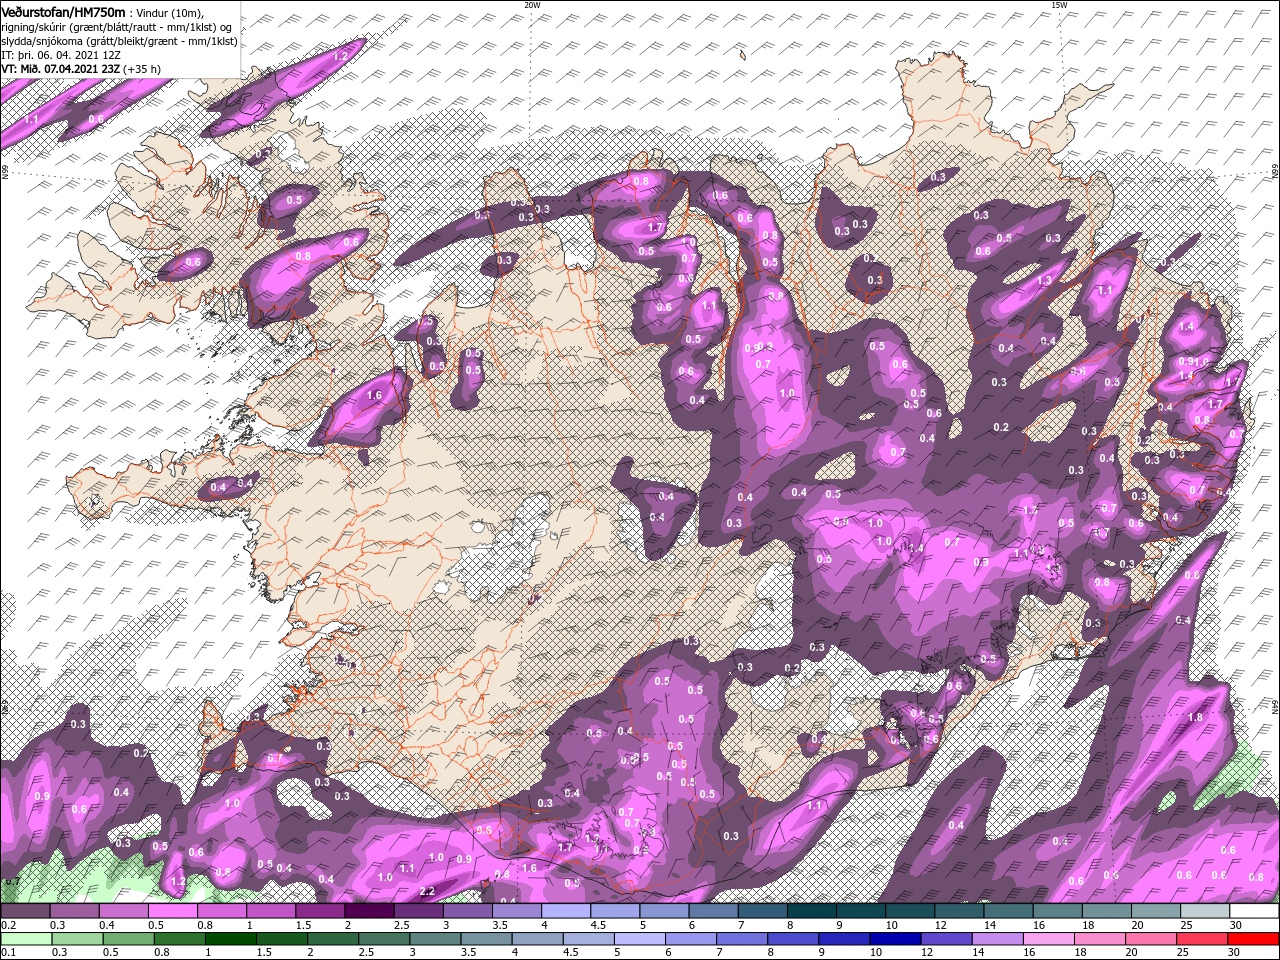Click the '2.2' precipitation value on the map
The image size is (1280, 960).
coord(427,891)
